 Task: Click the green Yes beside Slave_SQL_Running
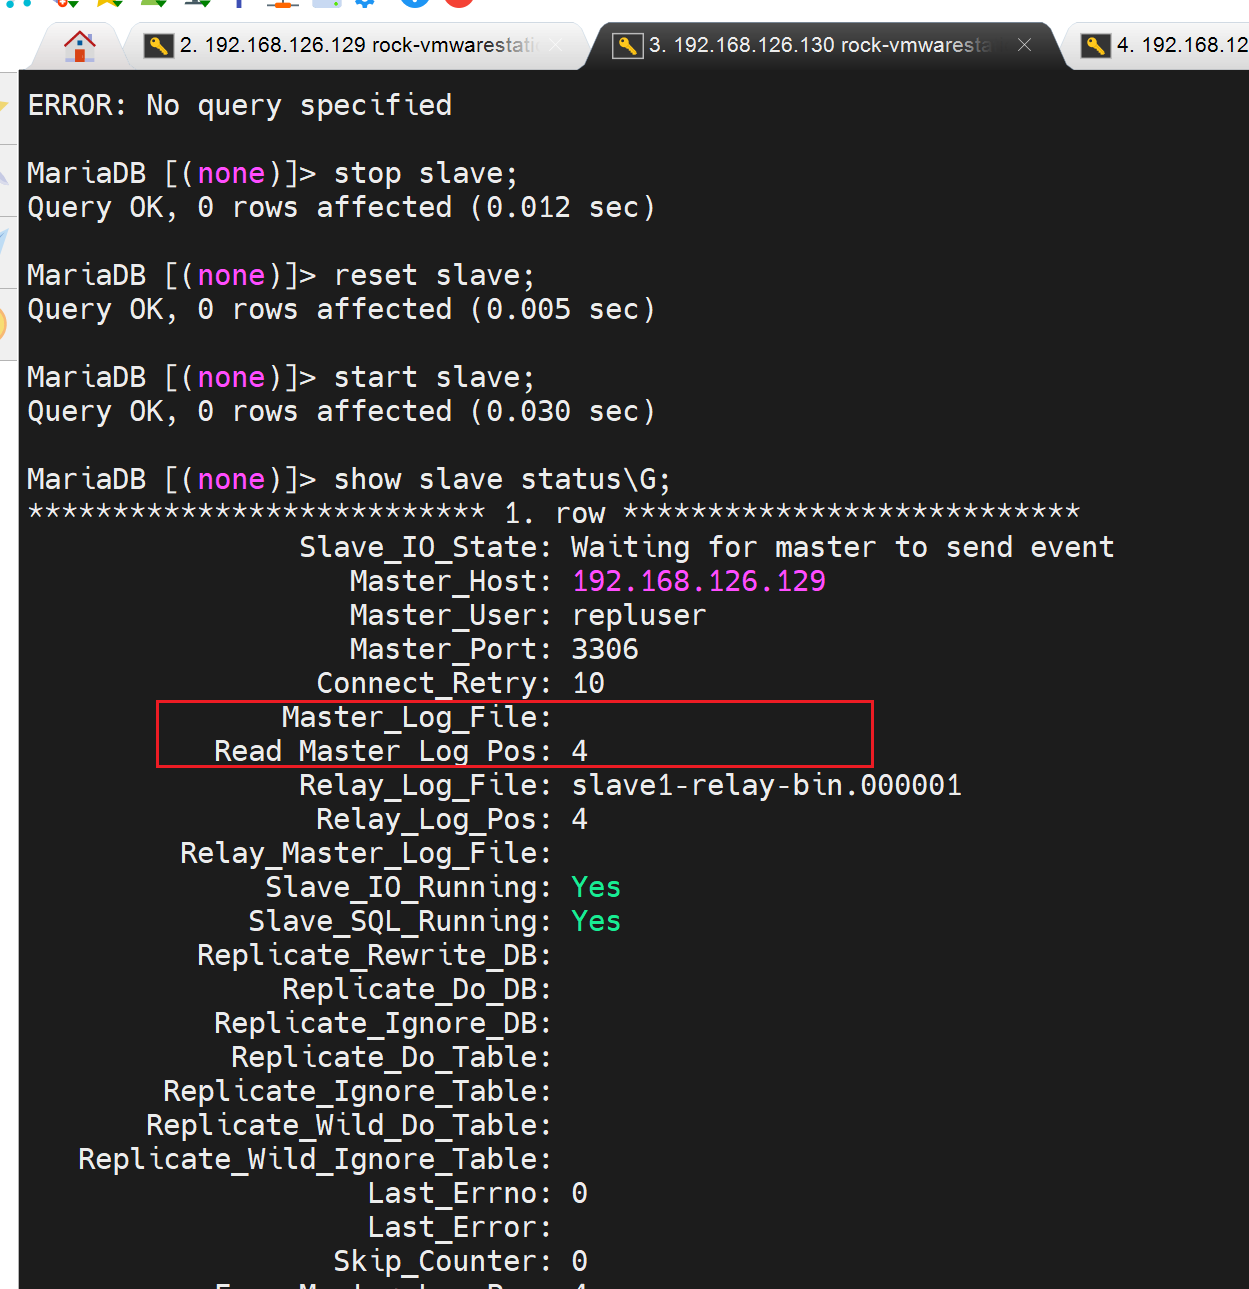coord(596,921)
